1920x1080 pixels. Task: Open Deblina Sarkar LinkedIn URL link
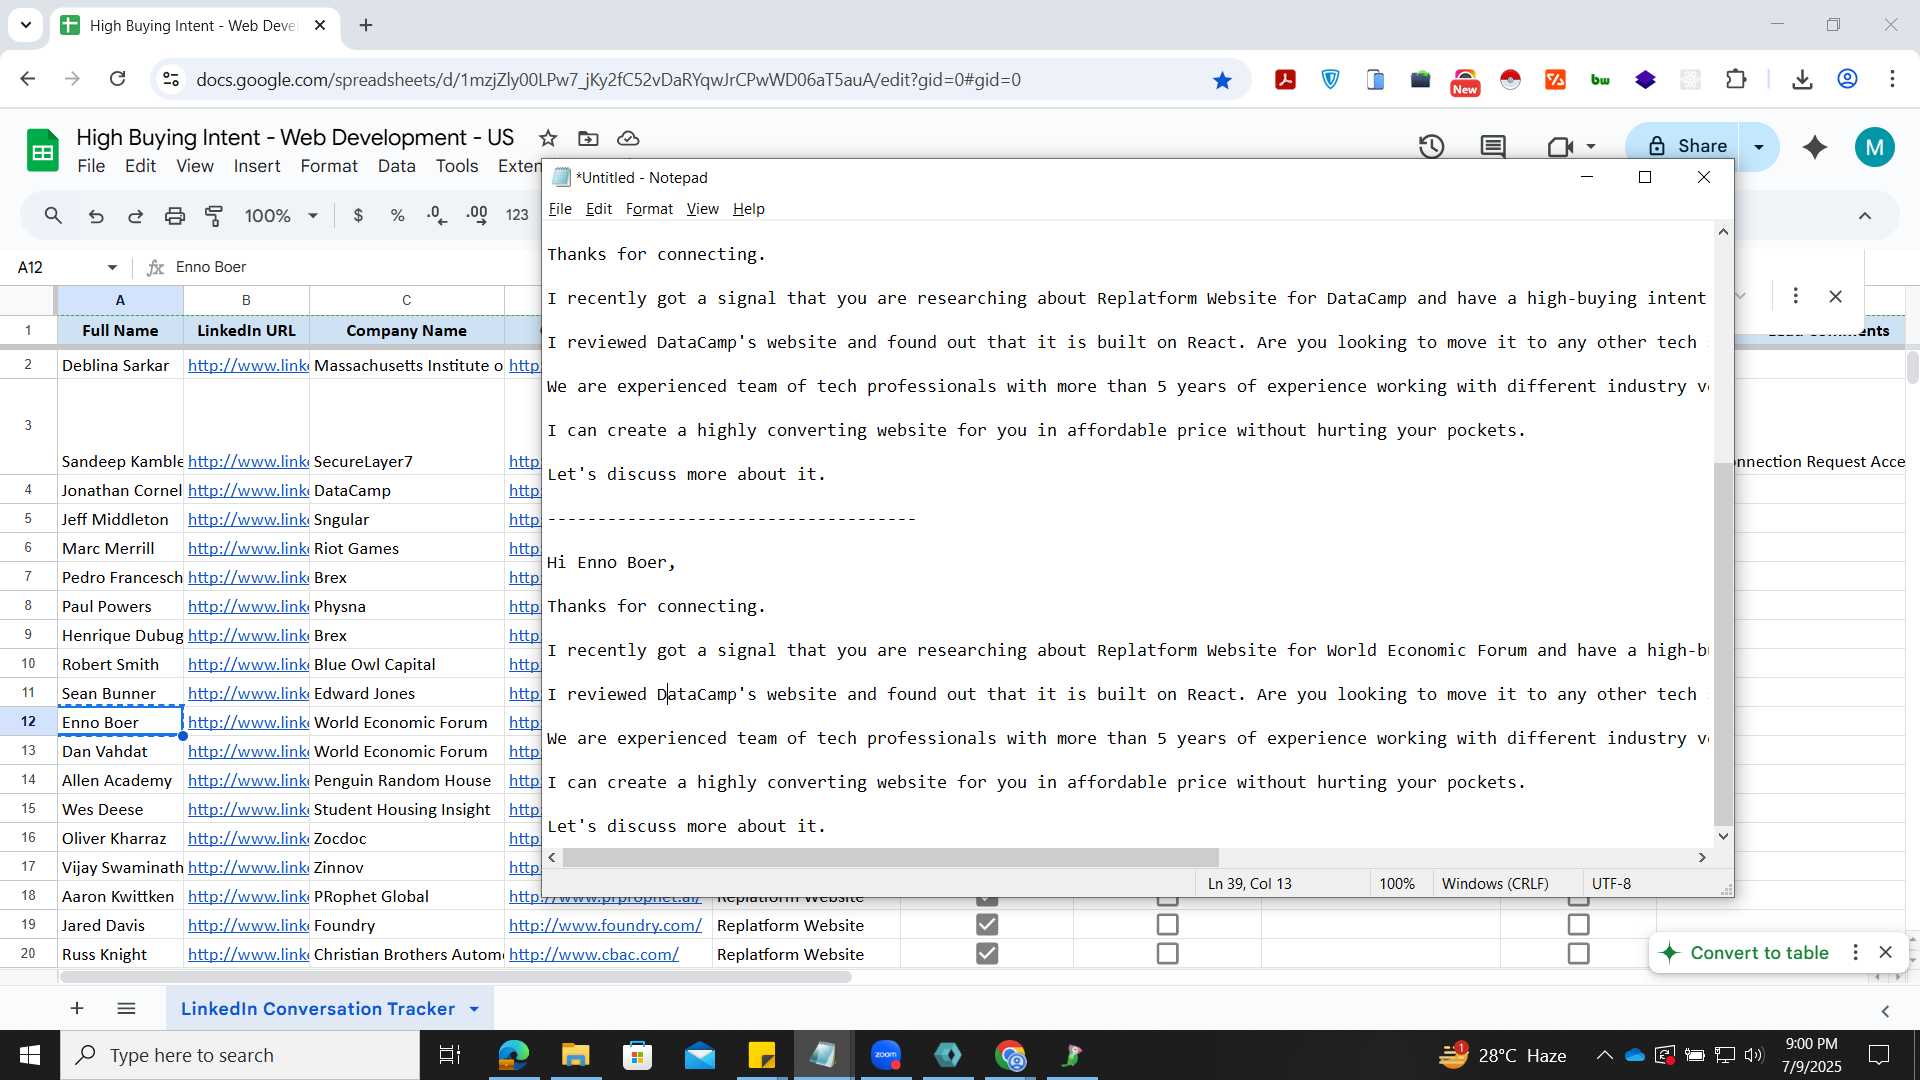(248, 365)
